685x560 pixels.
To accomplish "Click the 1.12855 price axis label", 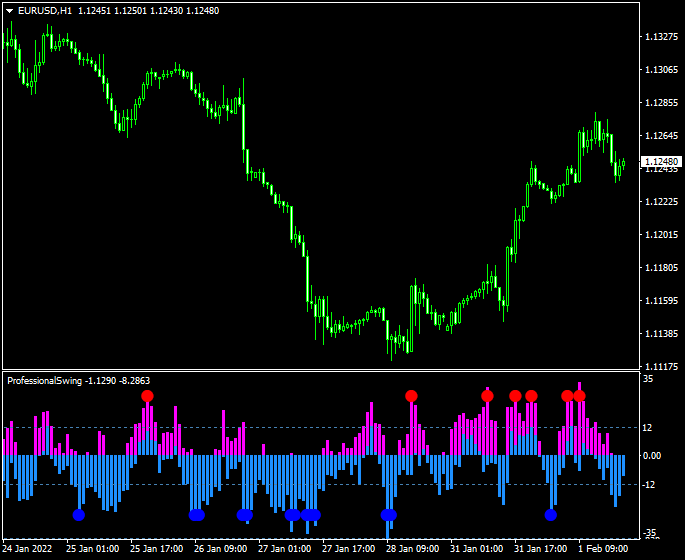I will pos(661,103).
